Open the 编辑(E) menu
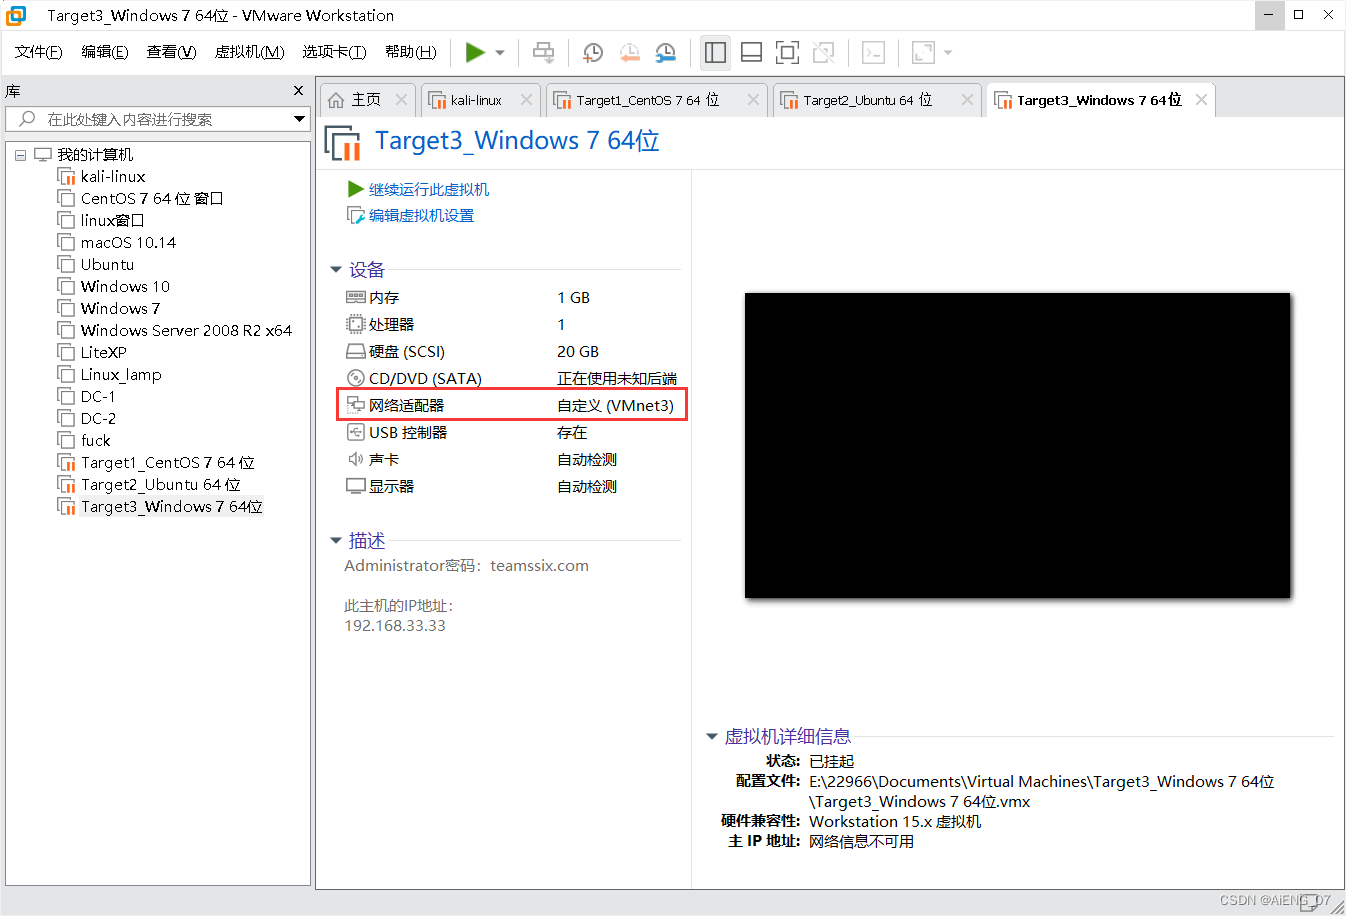Screen dimensions: 1346x916 point(104,52)
